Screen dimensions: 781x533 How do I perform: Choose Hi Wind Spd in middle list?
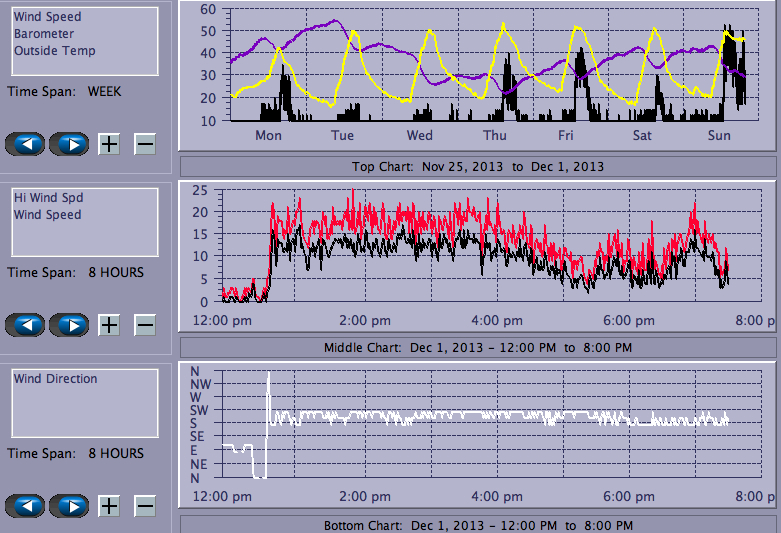pyautogui.click(x=48, y=198)
